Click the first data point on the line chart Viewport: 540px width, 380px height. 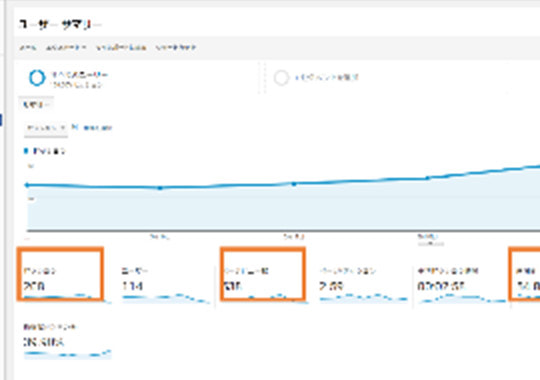pyautogui.click(x=27, y=185)
